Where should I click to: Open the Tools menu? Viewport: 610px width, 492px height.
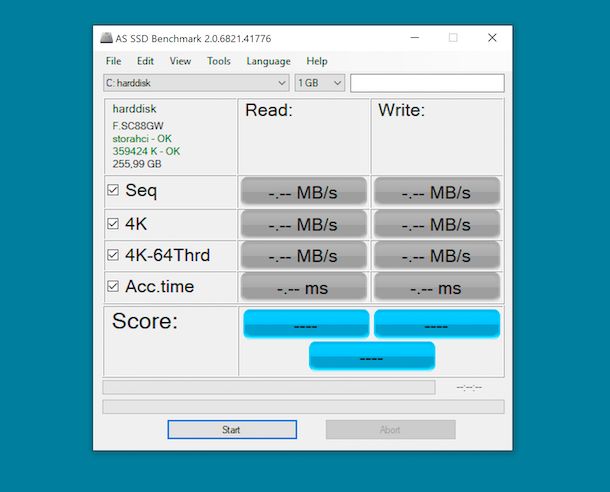(x=219, y=61)
